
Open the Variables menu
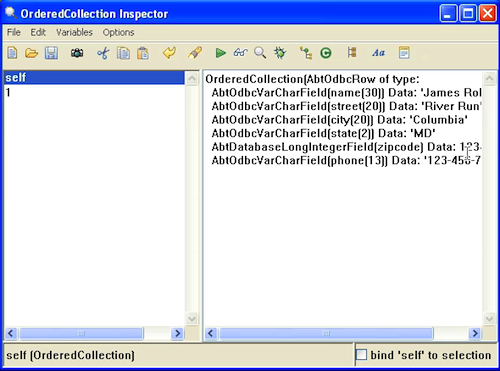pos(74,32)
